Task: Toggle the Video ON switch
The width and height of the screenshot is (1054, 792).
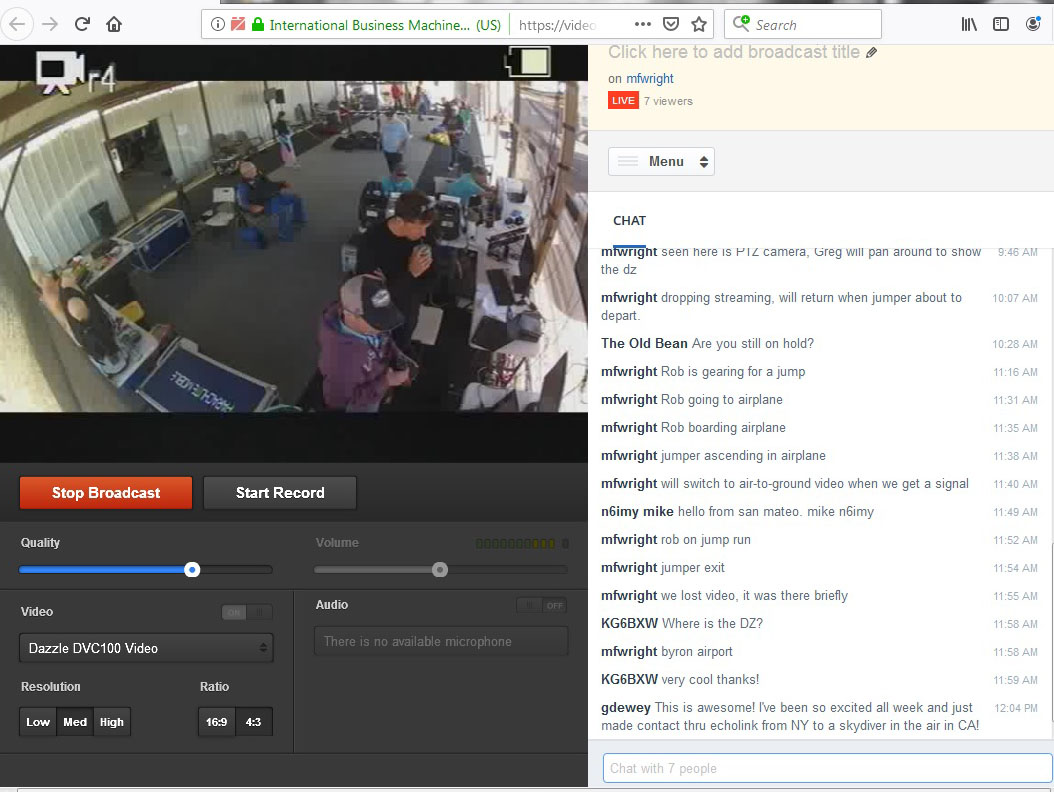Action: pos(247,612)
